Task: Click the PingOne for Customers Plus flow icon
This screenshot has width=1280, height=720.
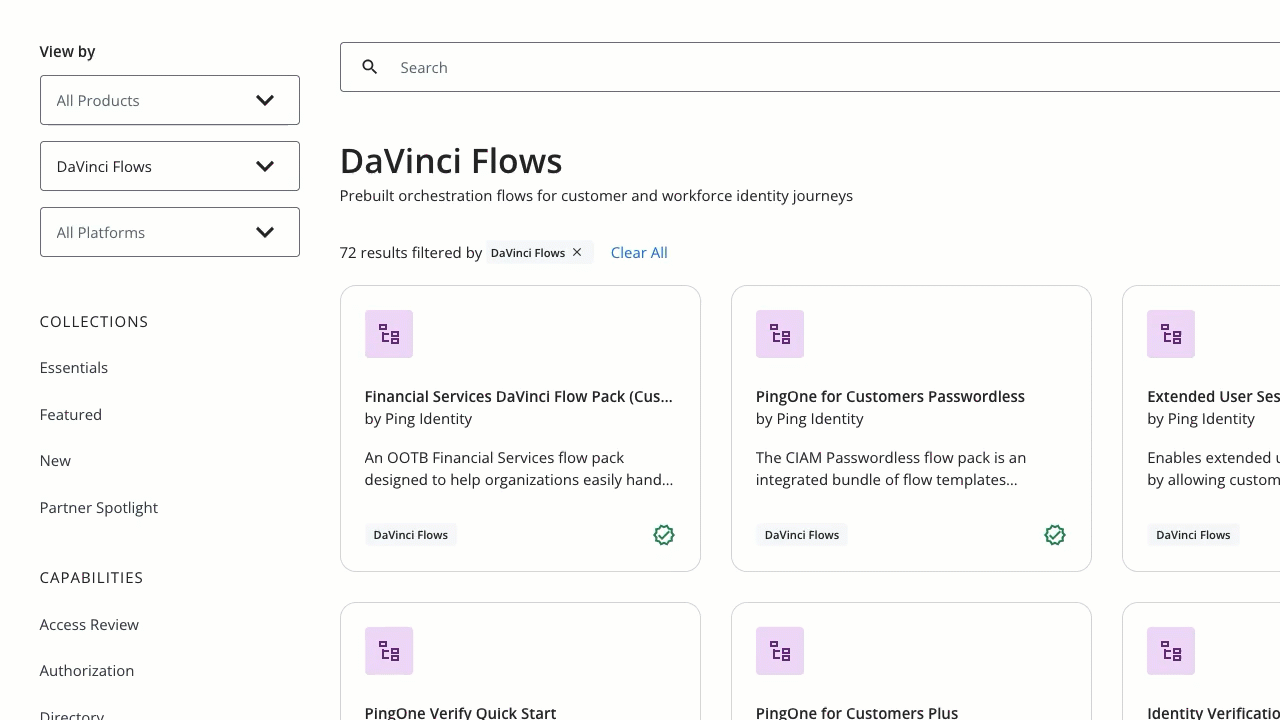Action: [x=780, y=651]
